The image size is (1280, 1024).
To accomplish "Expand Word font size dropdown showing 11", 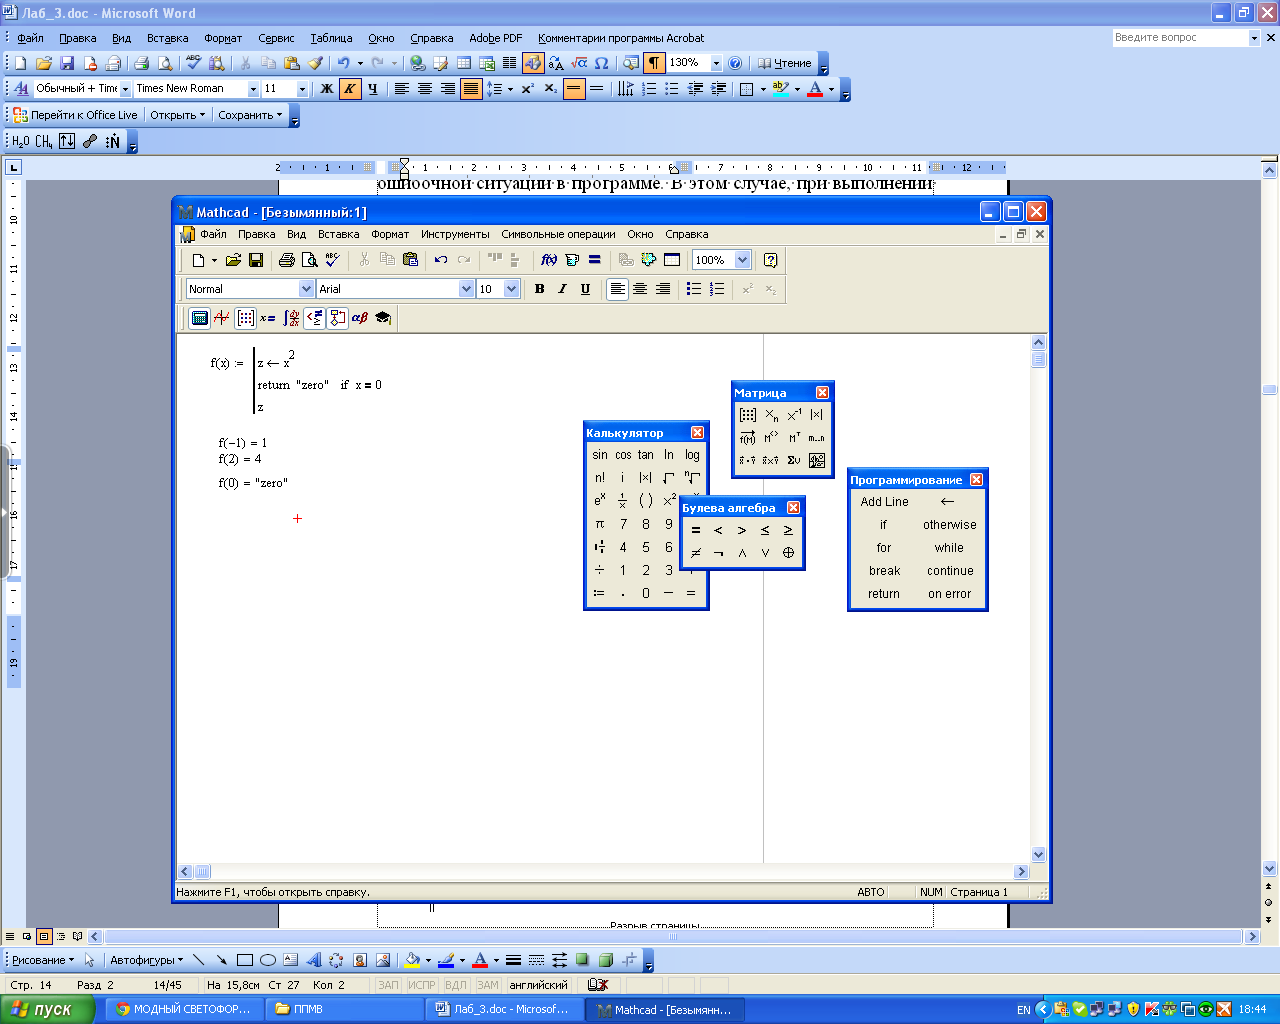I will tap(302, 89).
